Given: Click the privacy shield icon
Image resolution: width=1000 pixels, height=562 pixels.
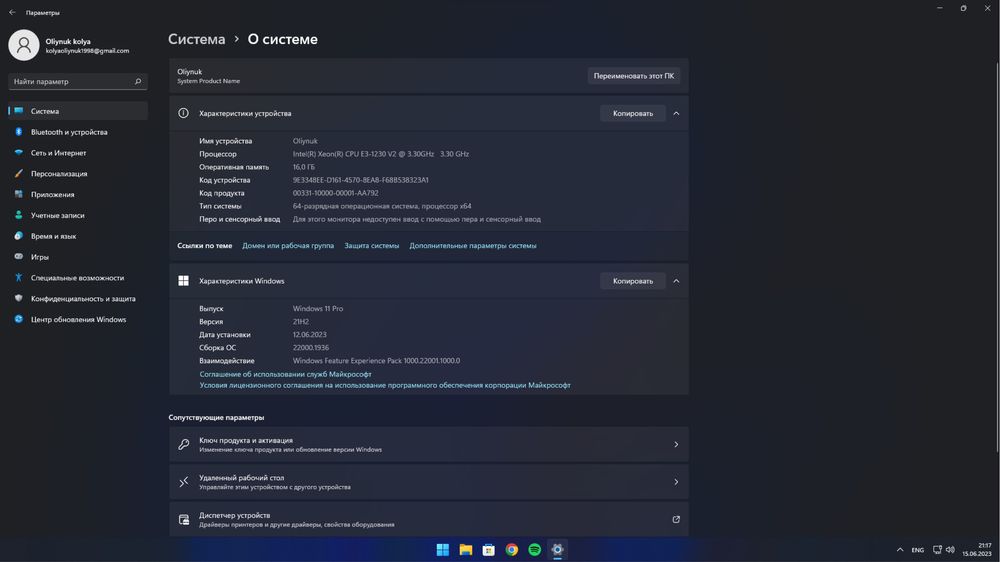Looking at the screenshot, I should 18,299.
